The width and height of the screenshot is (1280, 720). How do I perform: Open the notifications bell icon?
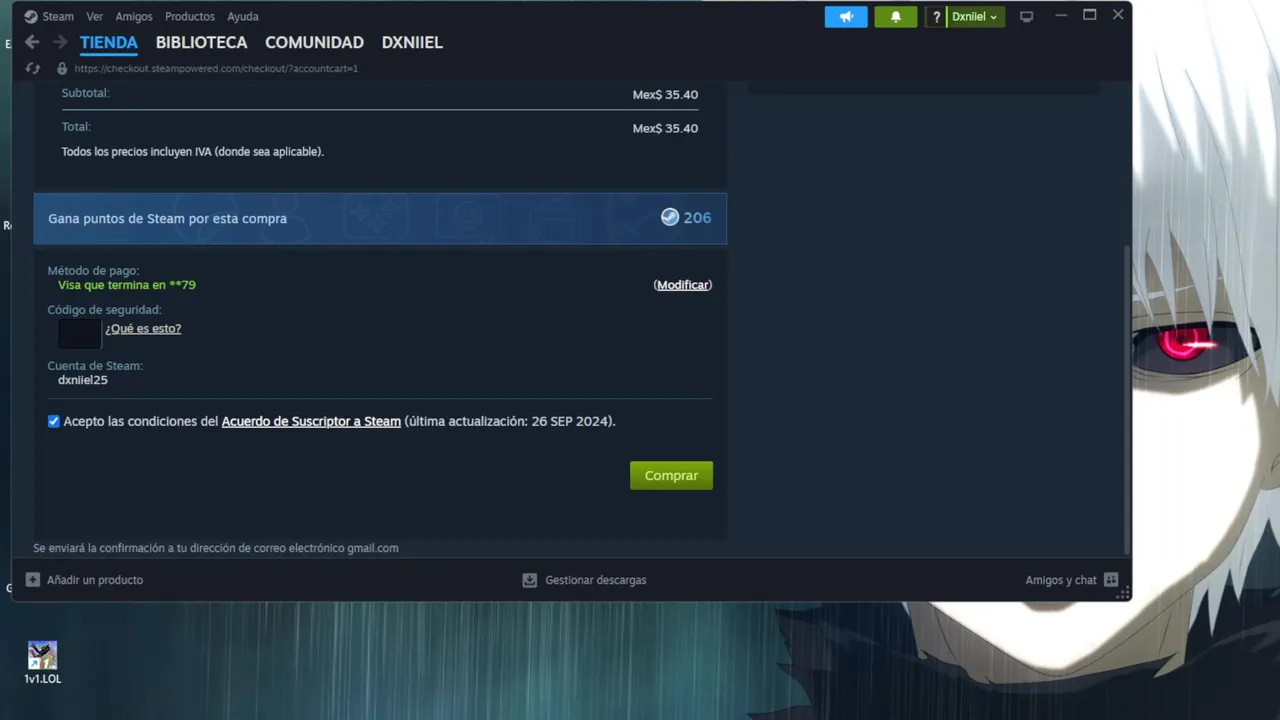pos(895,17)
